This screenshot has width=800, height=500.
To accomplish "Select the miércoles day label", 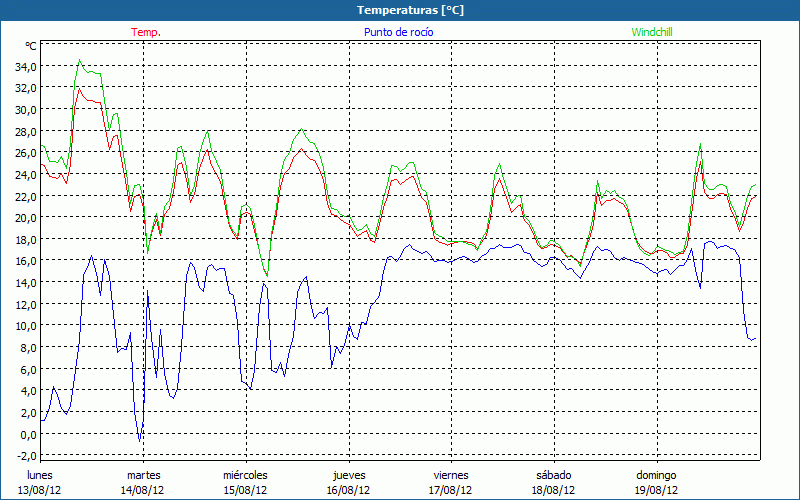I will (x=245, y=475).
